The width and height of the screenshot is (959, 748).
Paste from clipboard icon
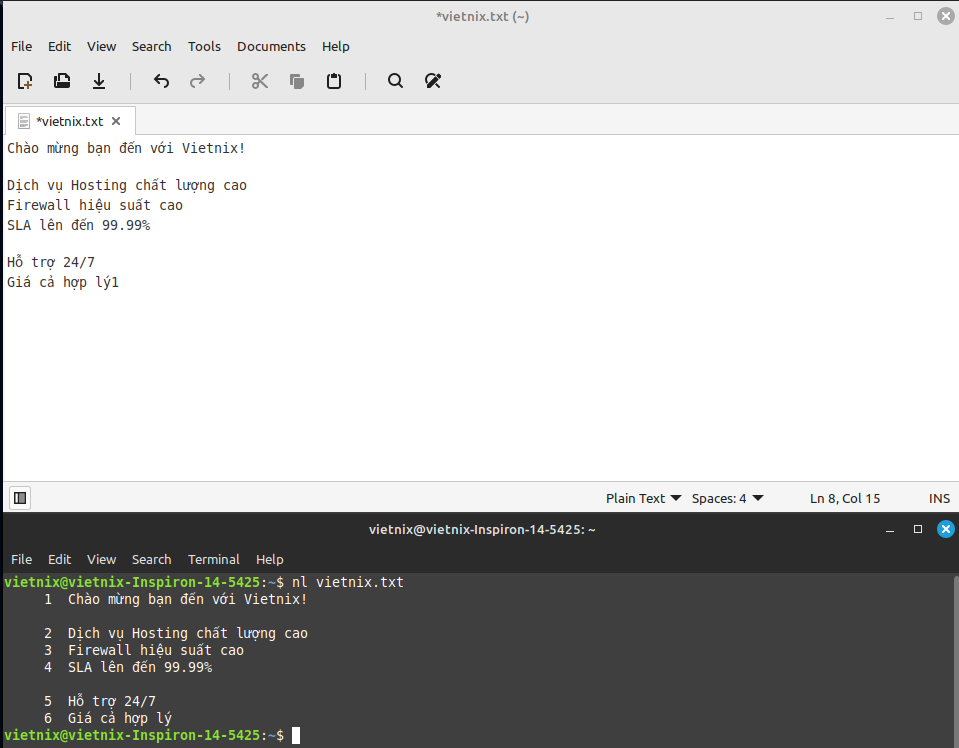pos(334,81)
